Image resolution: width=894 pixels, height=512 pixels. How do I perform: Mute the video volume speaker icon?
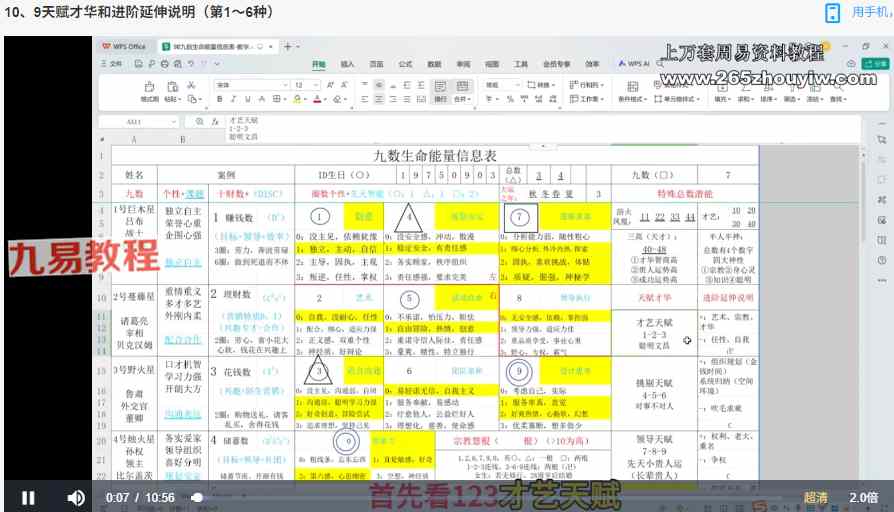click(x=76, y=497)
